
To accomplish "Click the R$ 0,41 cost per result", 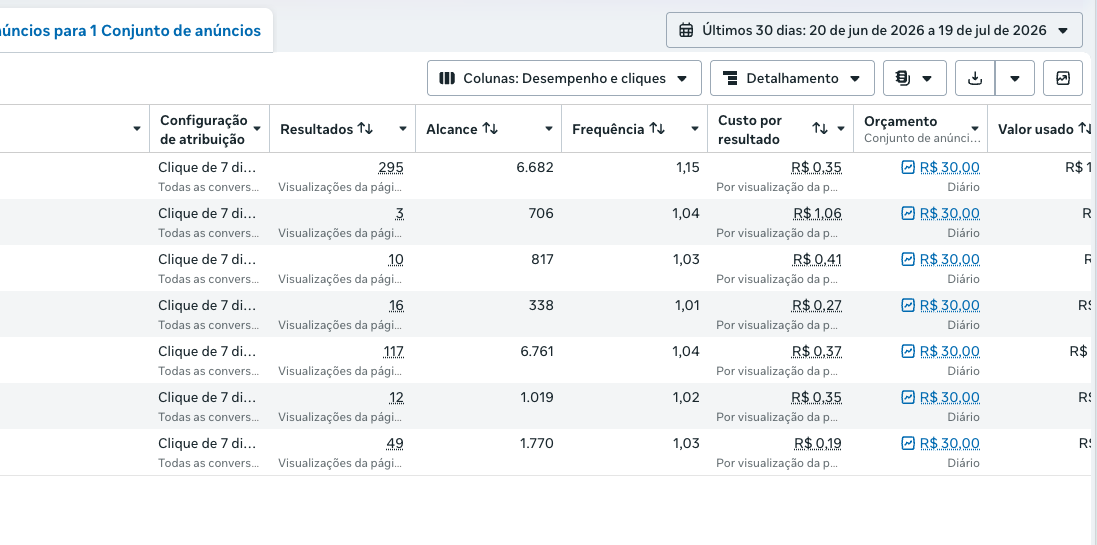I will [x=817, y=260].
